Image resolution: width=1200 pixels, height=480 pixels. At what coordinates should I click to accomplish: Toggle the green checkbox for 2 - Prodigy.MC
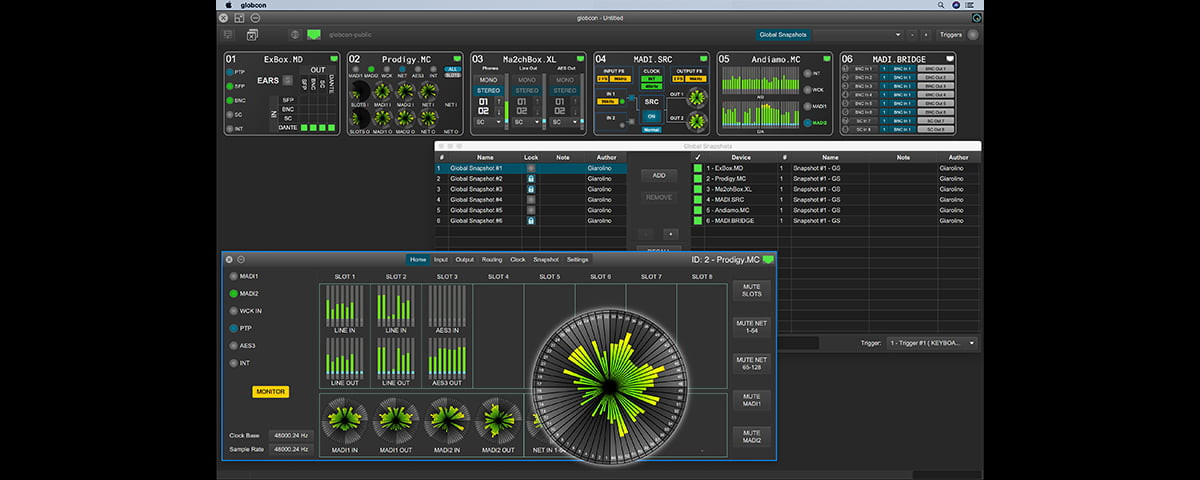pos(698,179)
